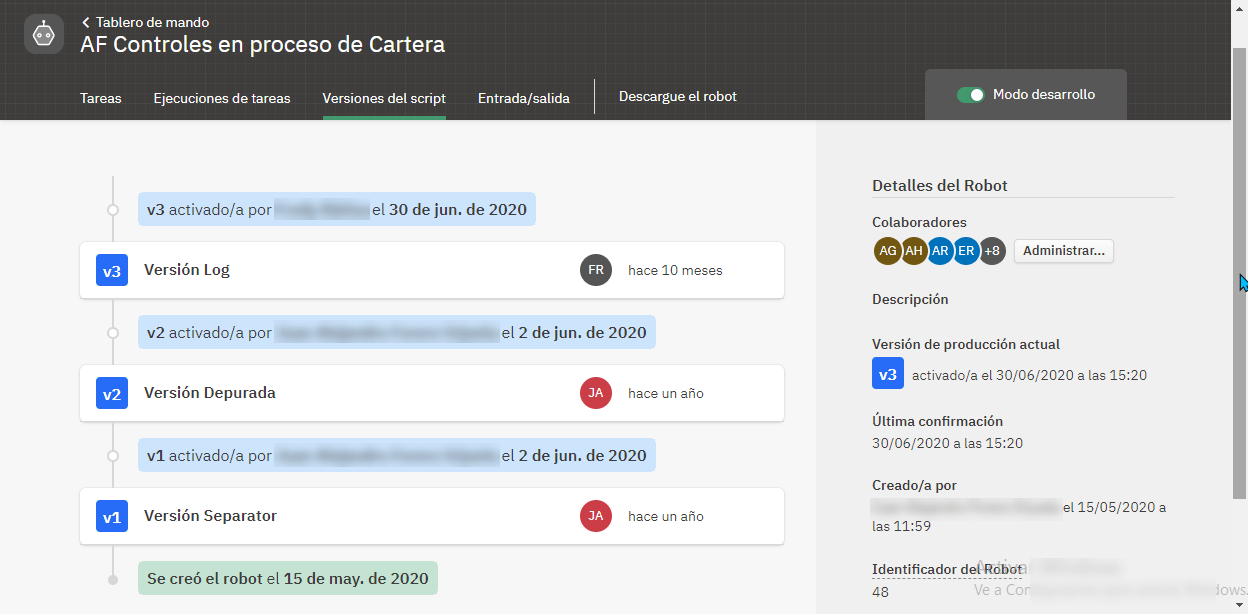Click the ER collaborator avatar
This screenshot has width=1248, height=614.
click(x=966, y=251)
